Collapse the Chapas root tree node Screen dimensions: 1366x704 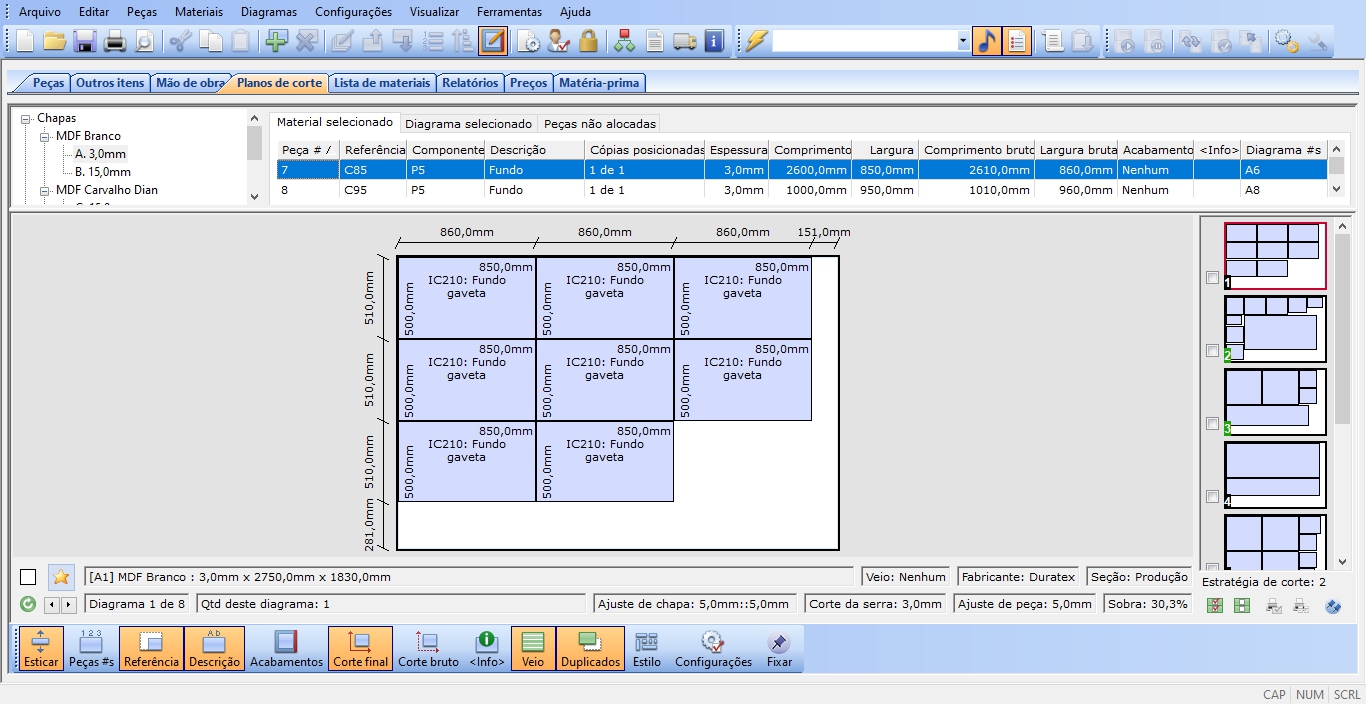click(x=26, y=118)
